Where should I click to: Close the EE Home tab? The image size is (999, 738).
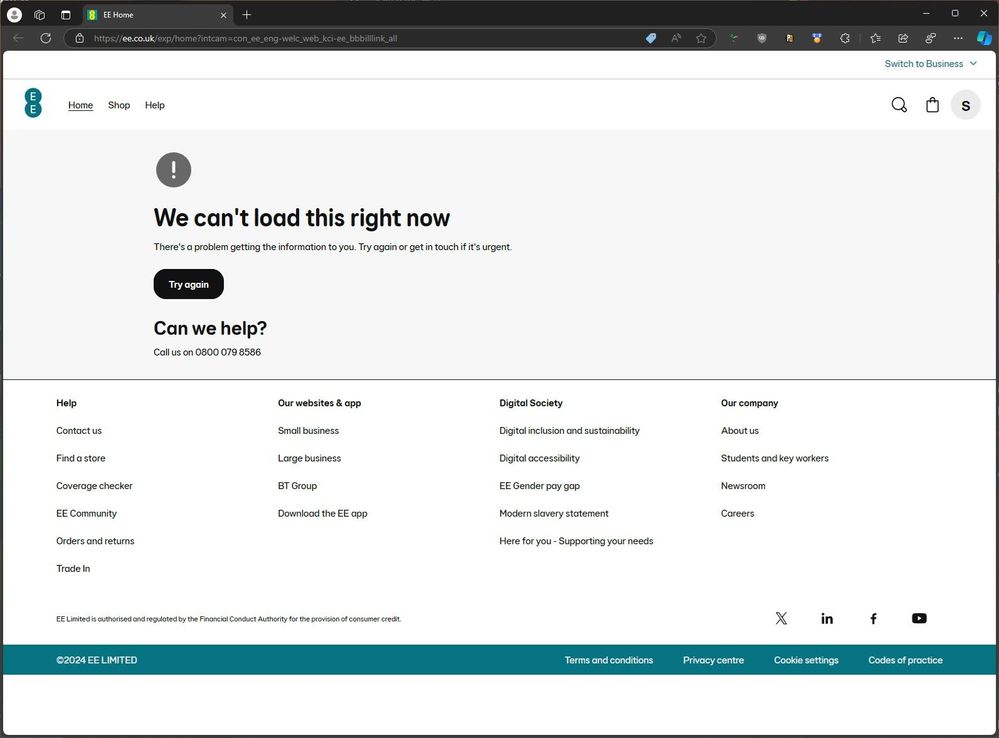click(223, 15)
